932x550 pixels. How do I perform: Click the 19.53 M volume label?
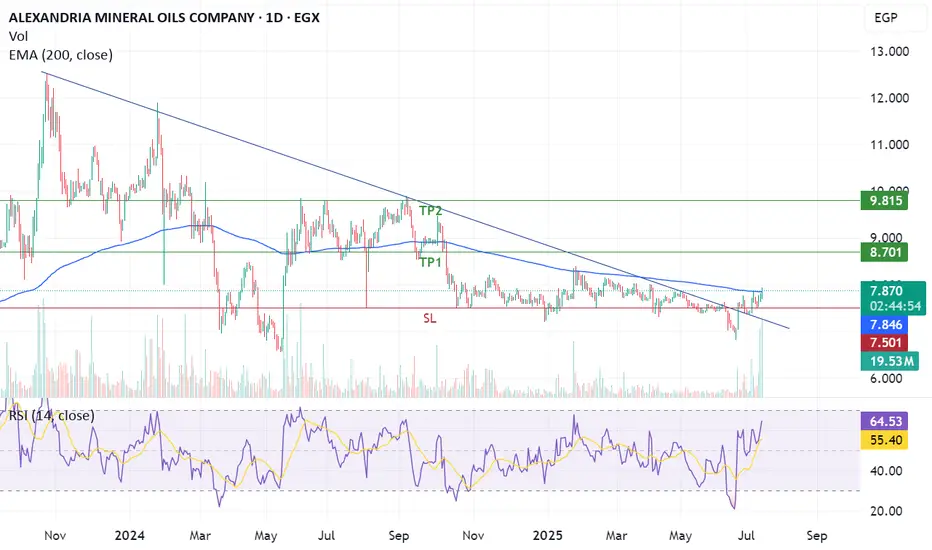890,361
